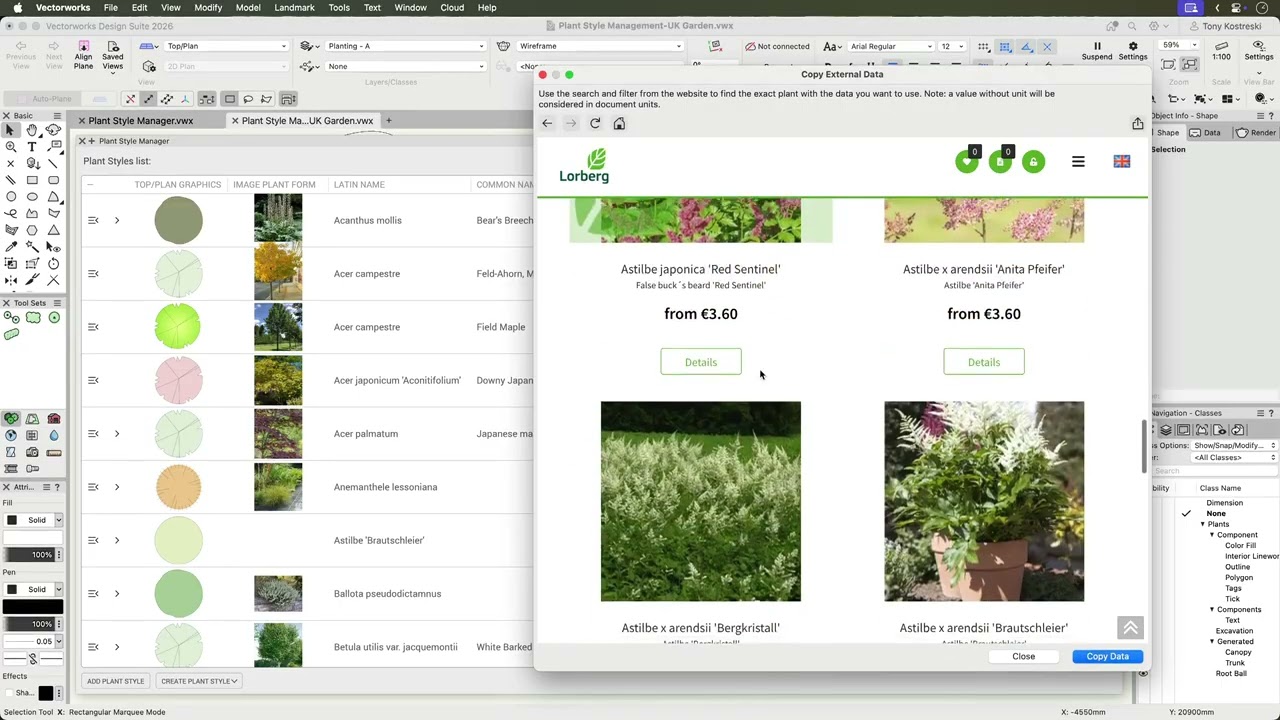Click the Align Plane toolbar button

click(x=83, y=55)
